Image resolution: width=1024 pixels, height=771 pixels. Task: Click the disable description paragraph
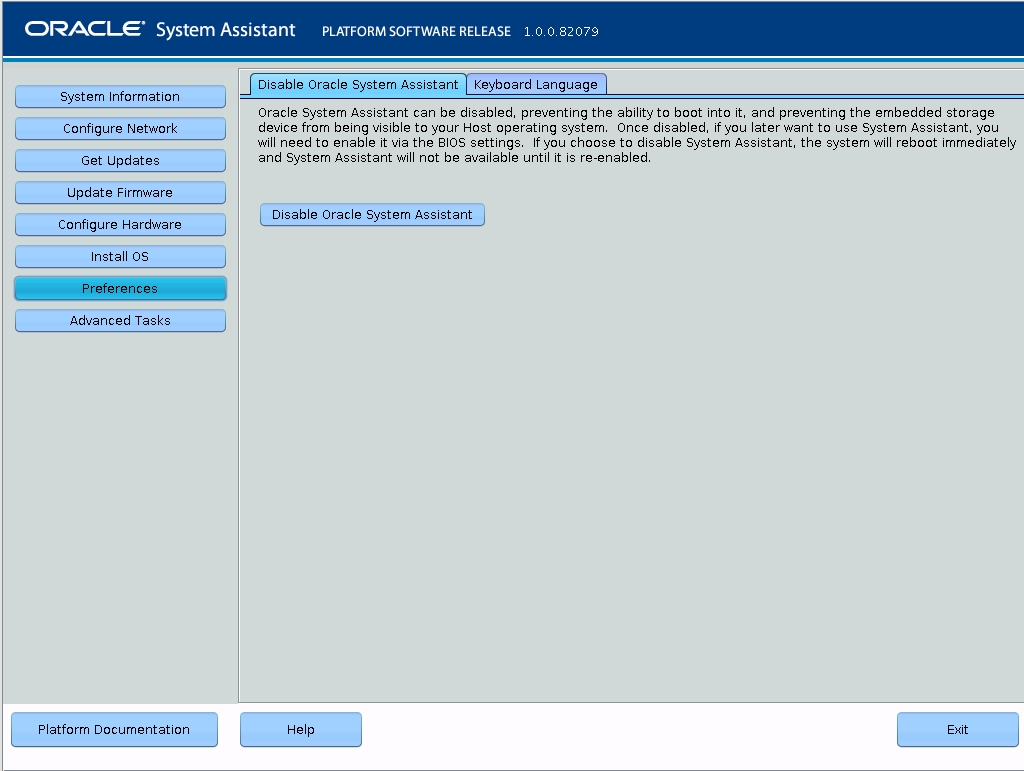click(637, 135)
